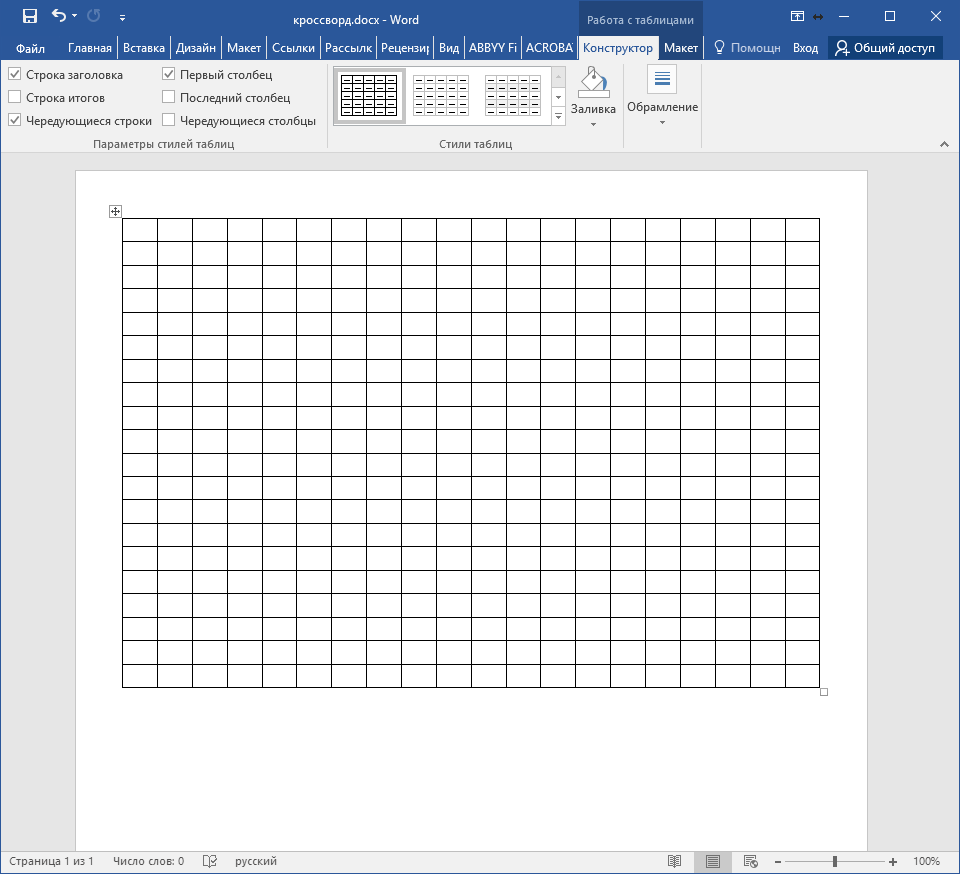This screenshot has width=960, height=874.
Task: Click the Ribbon Display Options icon
Action: pyautogui.click(x=797, y=16)
